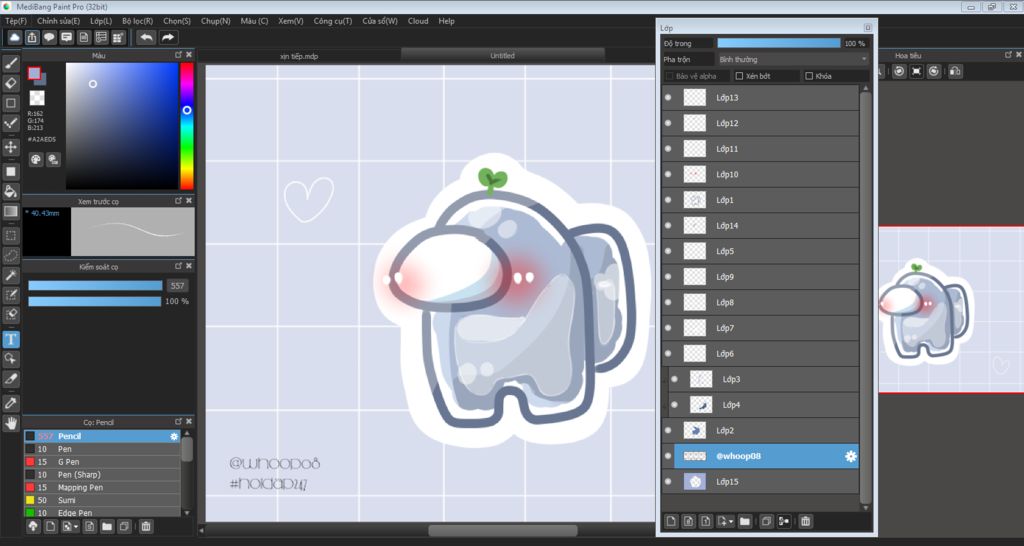Screen dimensions: 1024x546
Task: Select the rectangular Select tool
Action: coord(10,235)
